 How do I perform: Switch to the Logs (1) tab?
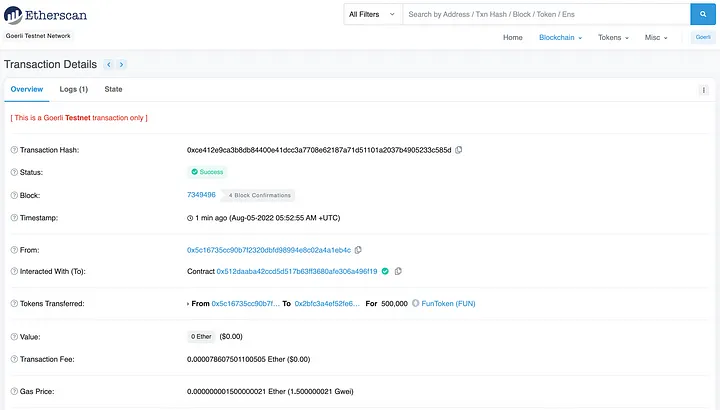tap(74, 89)
